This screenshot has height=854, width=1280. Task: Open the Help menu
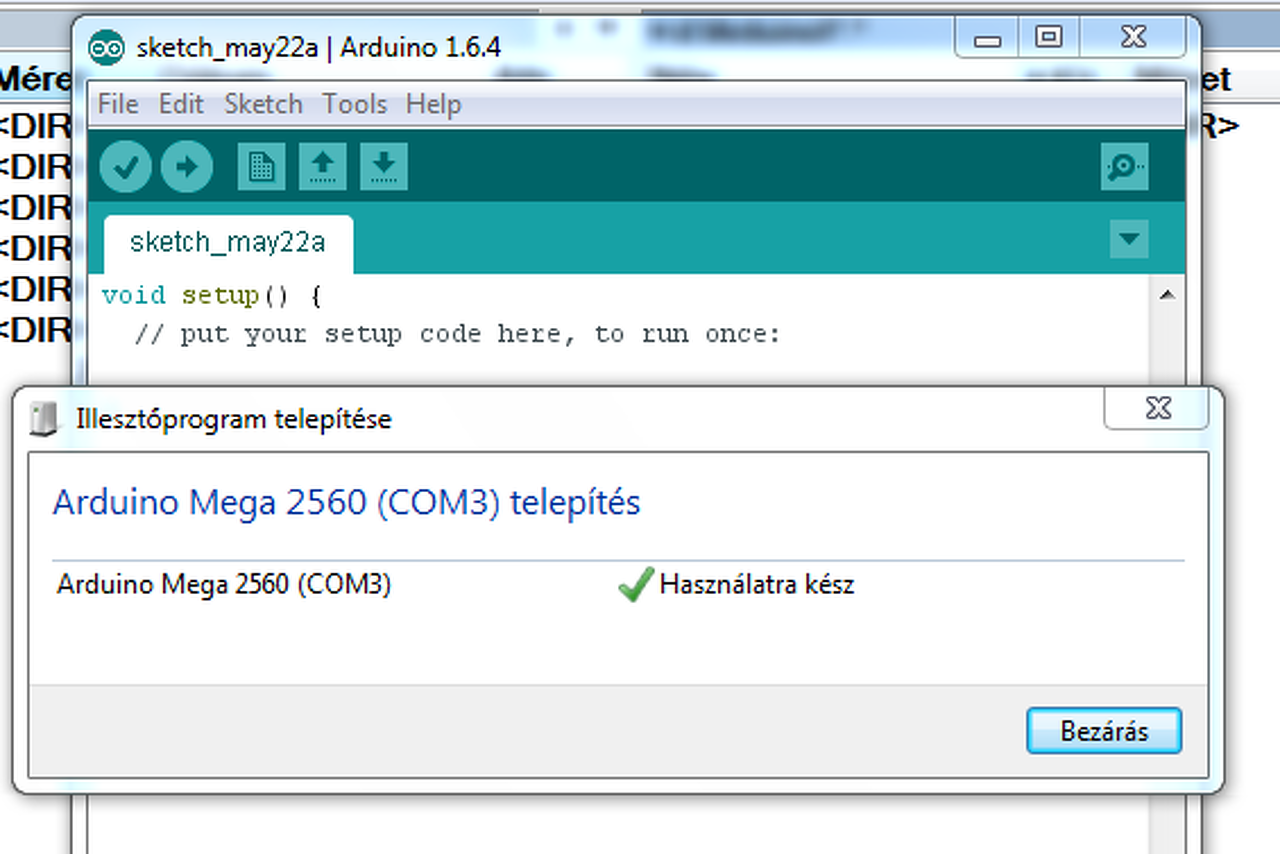coord(433,104)
